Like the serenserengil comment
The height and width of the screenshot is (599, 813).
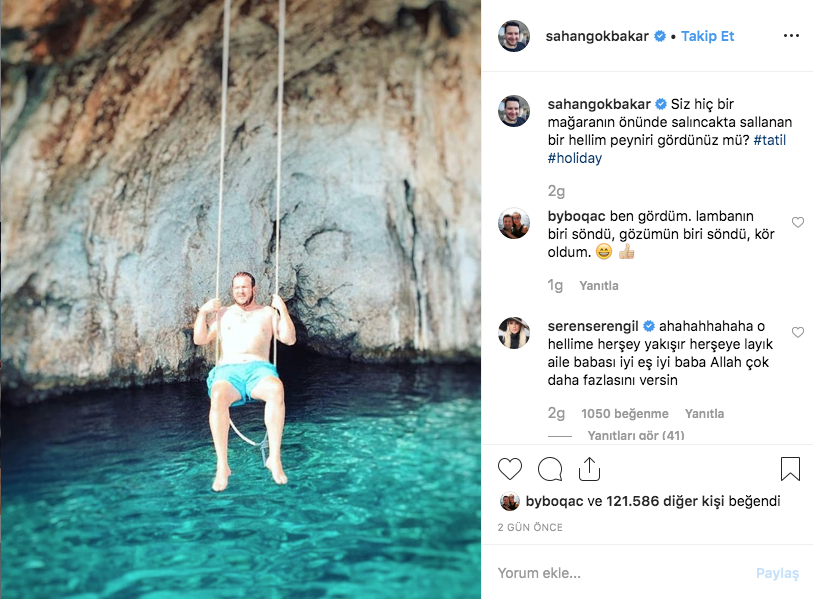point(798,333)
